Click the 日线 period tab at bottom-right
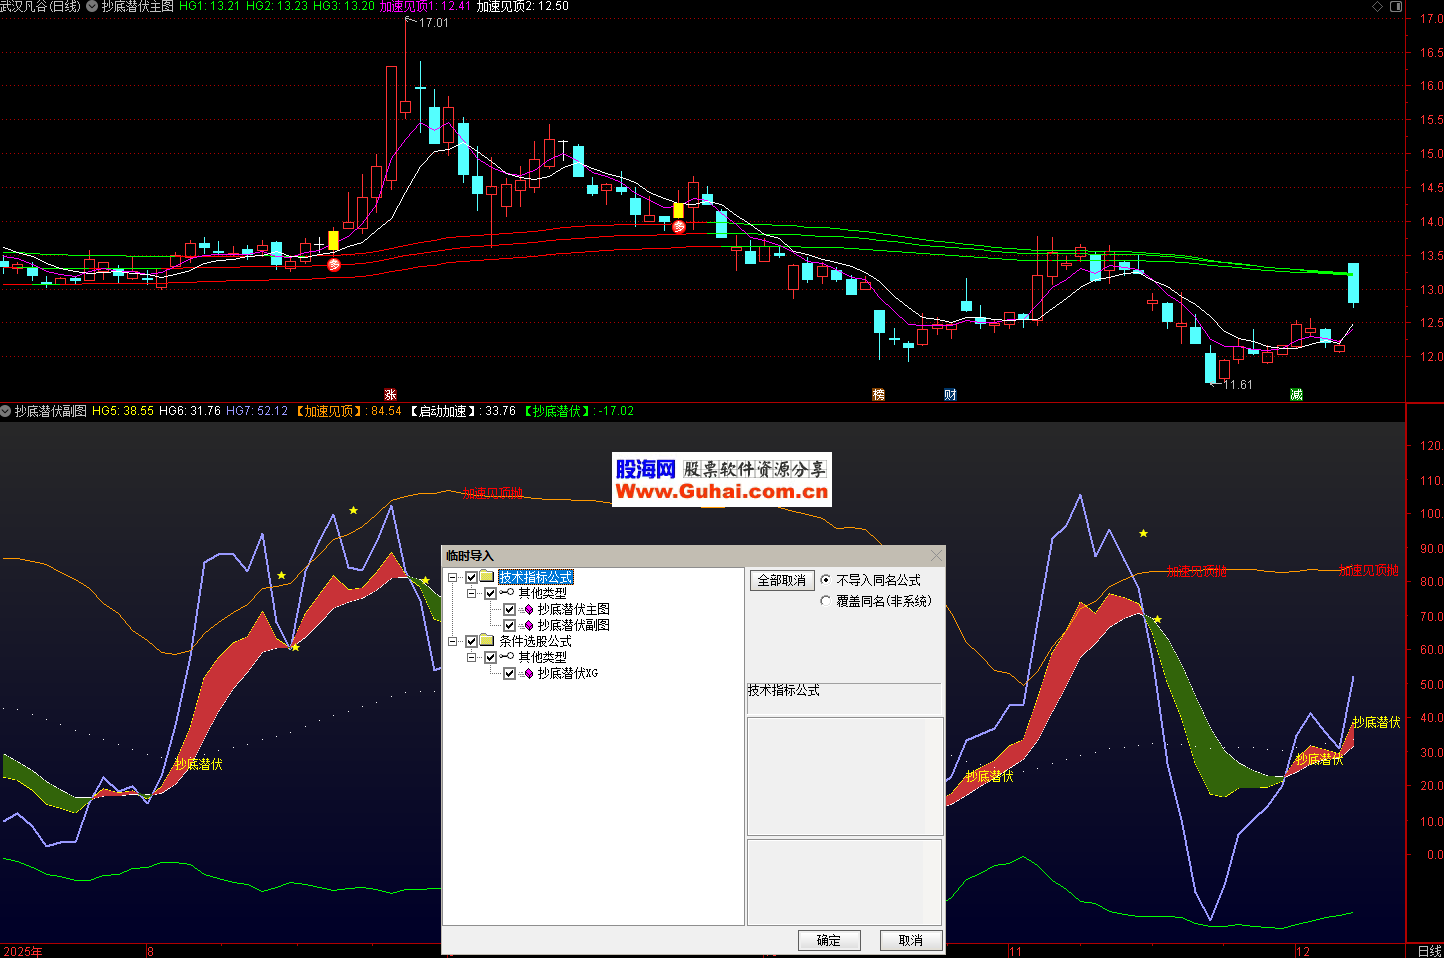The height and width of the screenshot is (958, 1444). click(x=1429, y=951)
